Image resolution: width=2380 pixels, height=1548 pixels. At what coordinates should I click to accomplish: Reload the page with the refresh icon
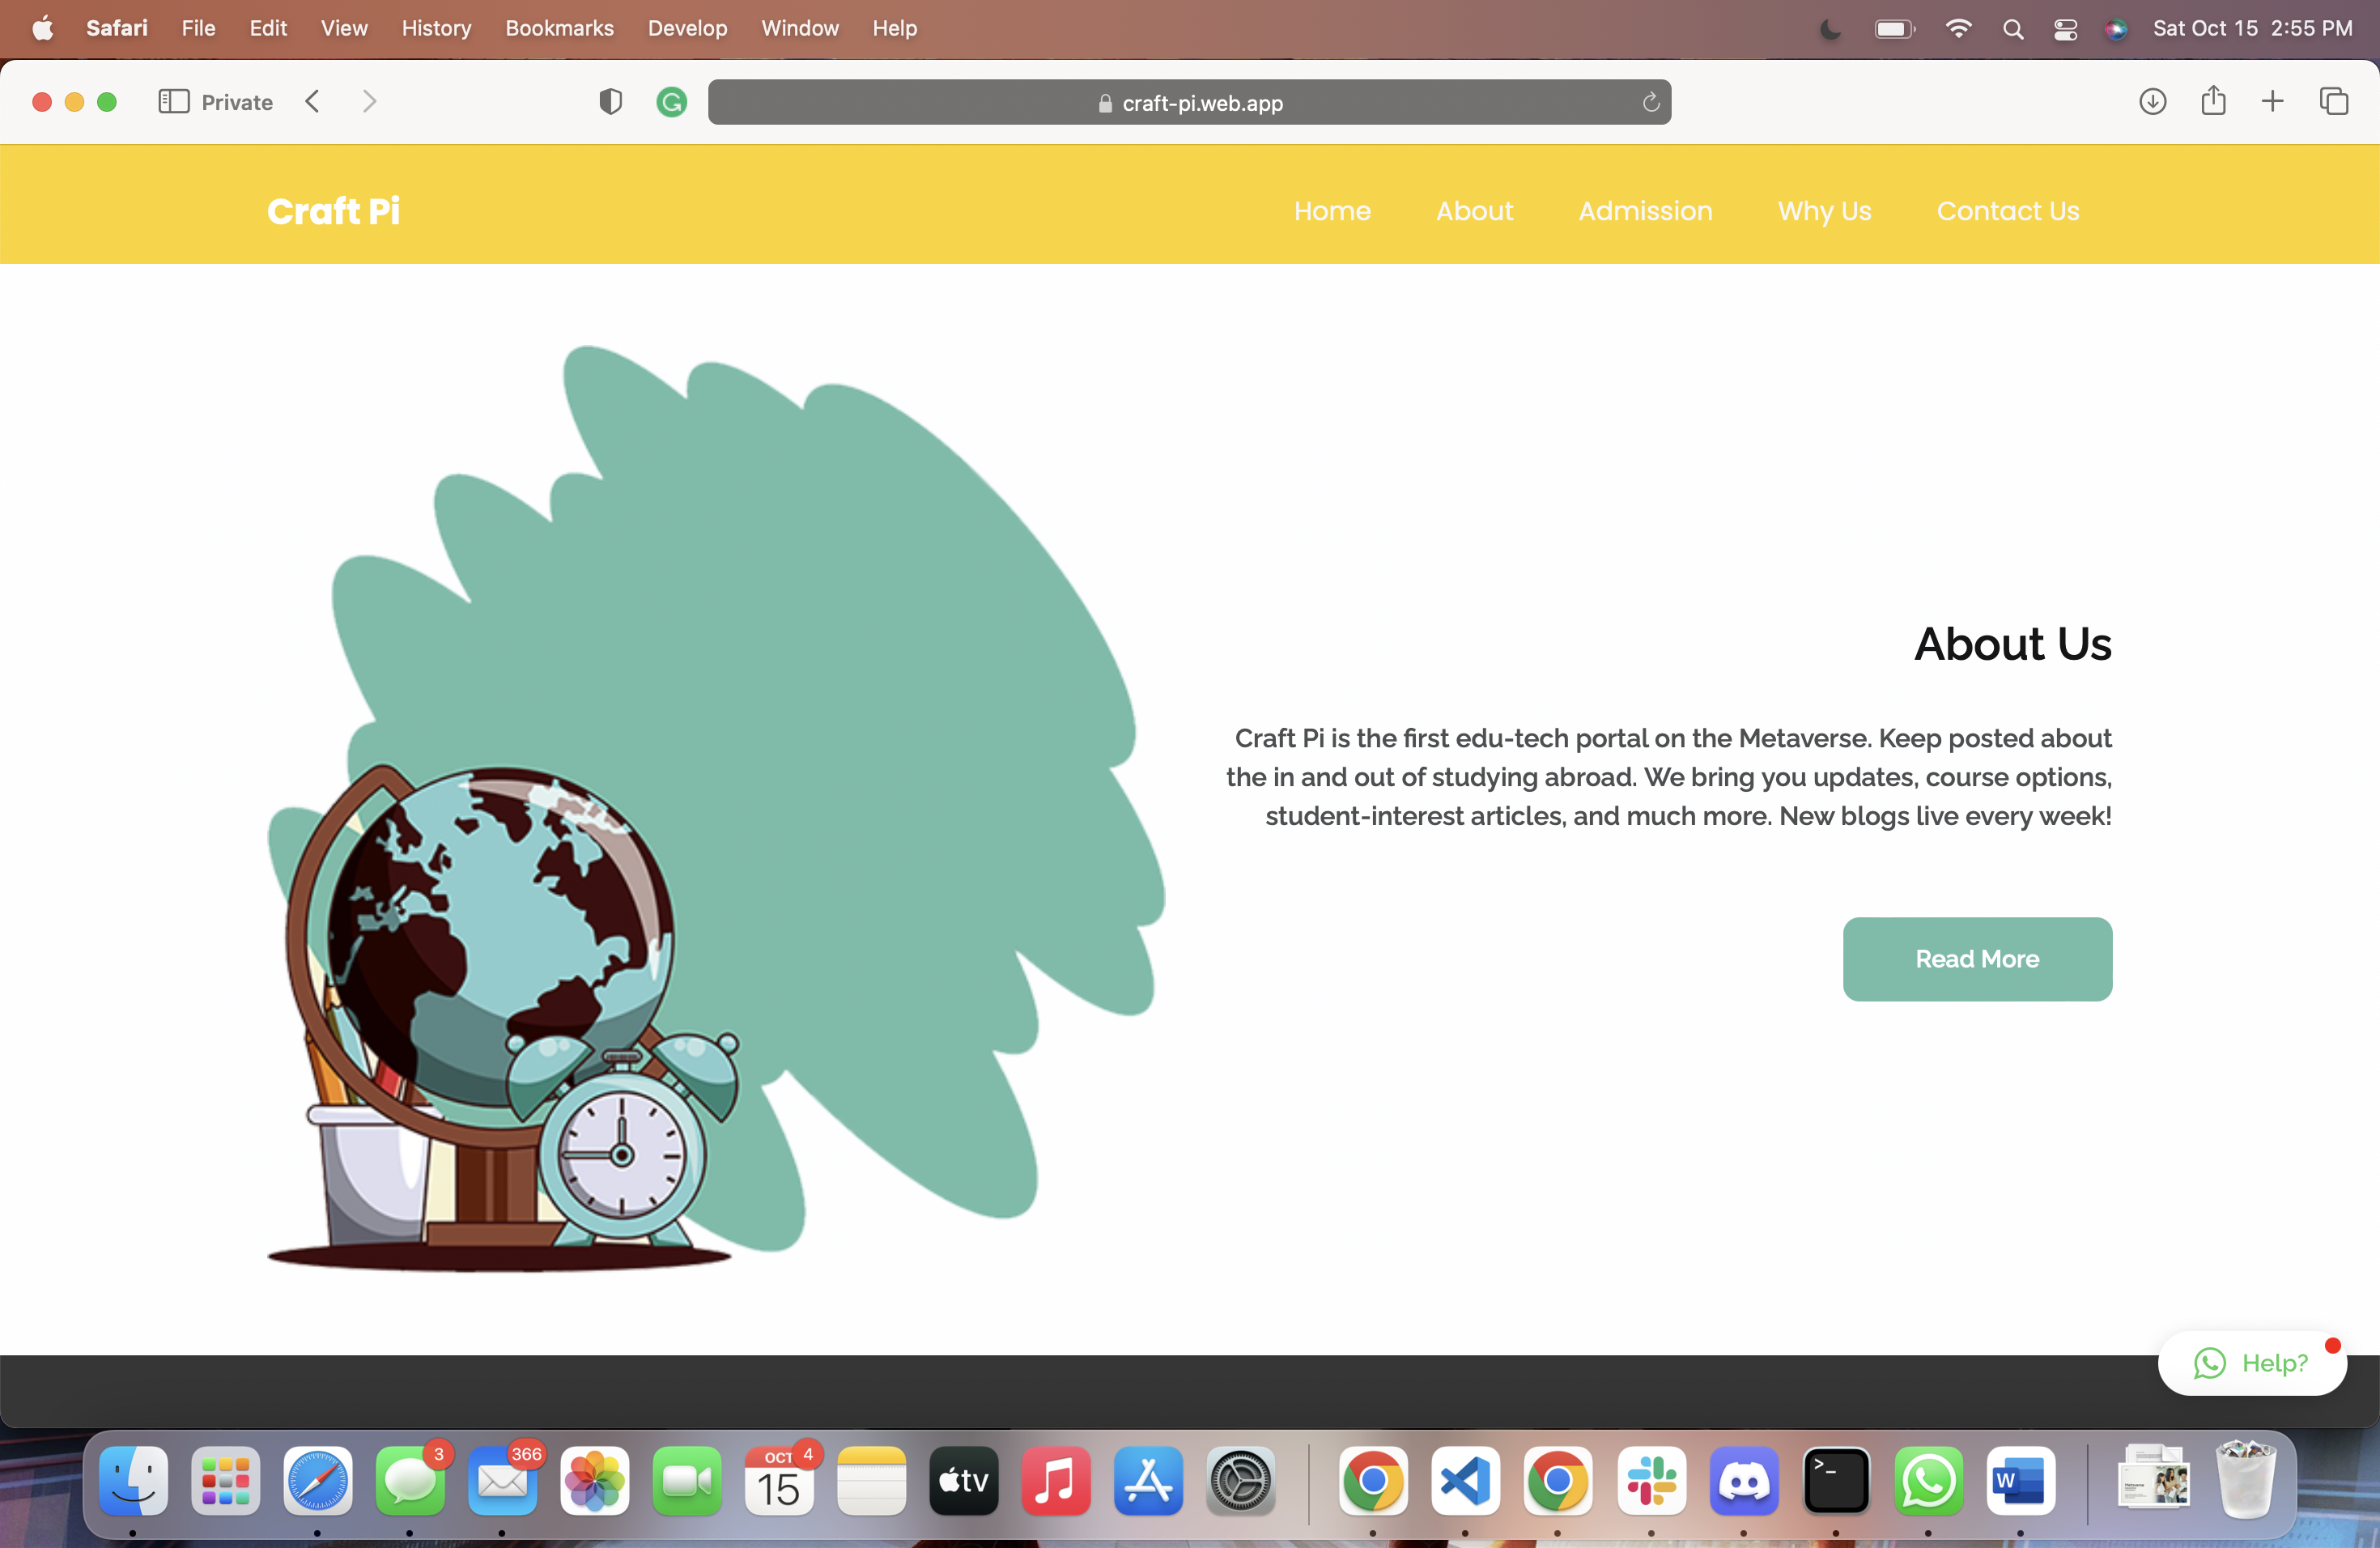1650,102
